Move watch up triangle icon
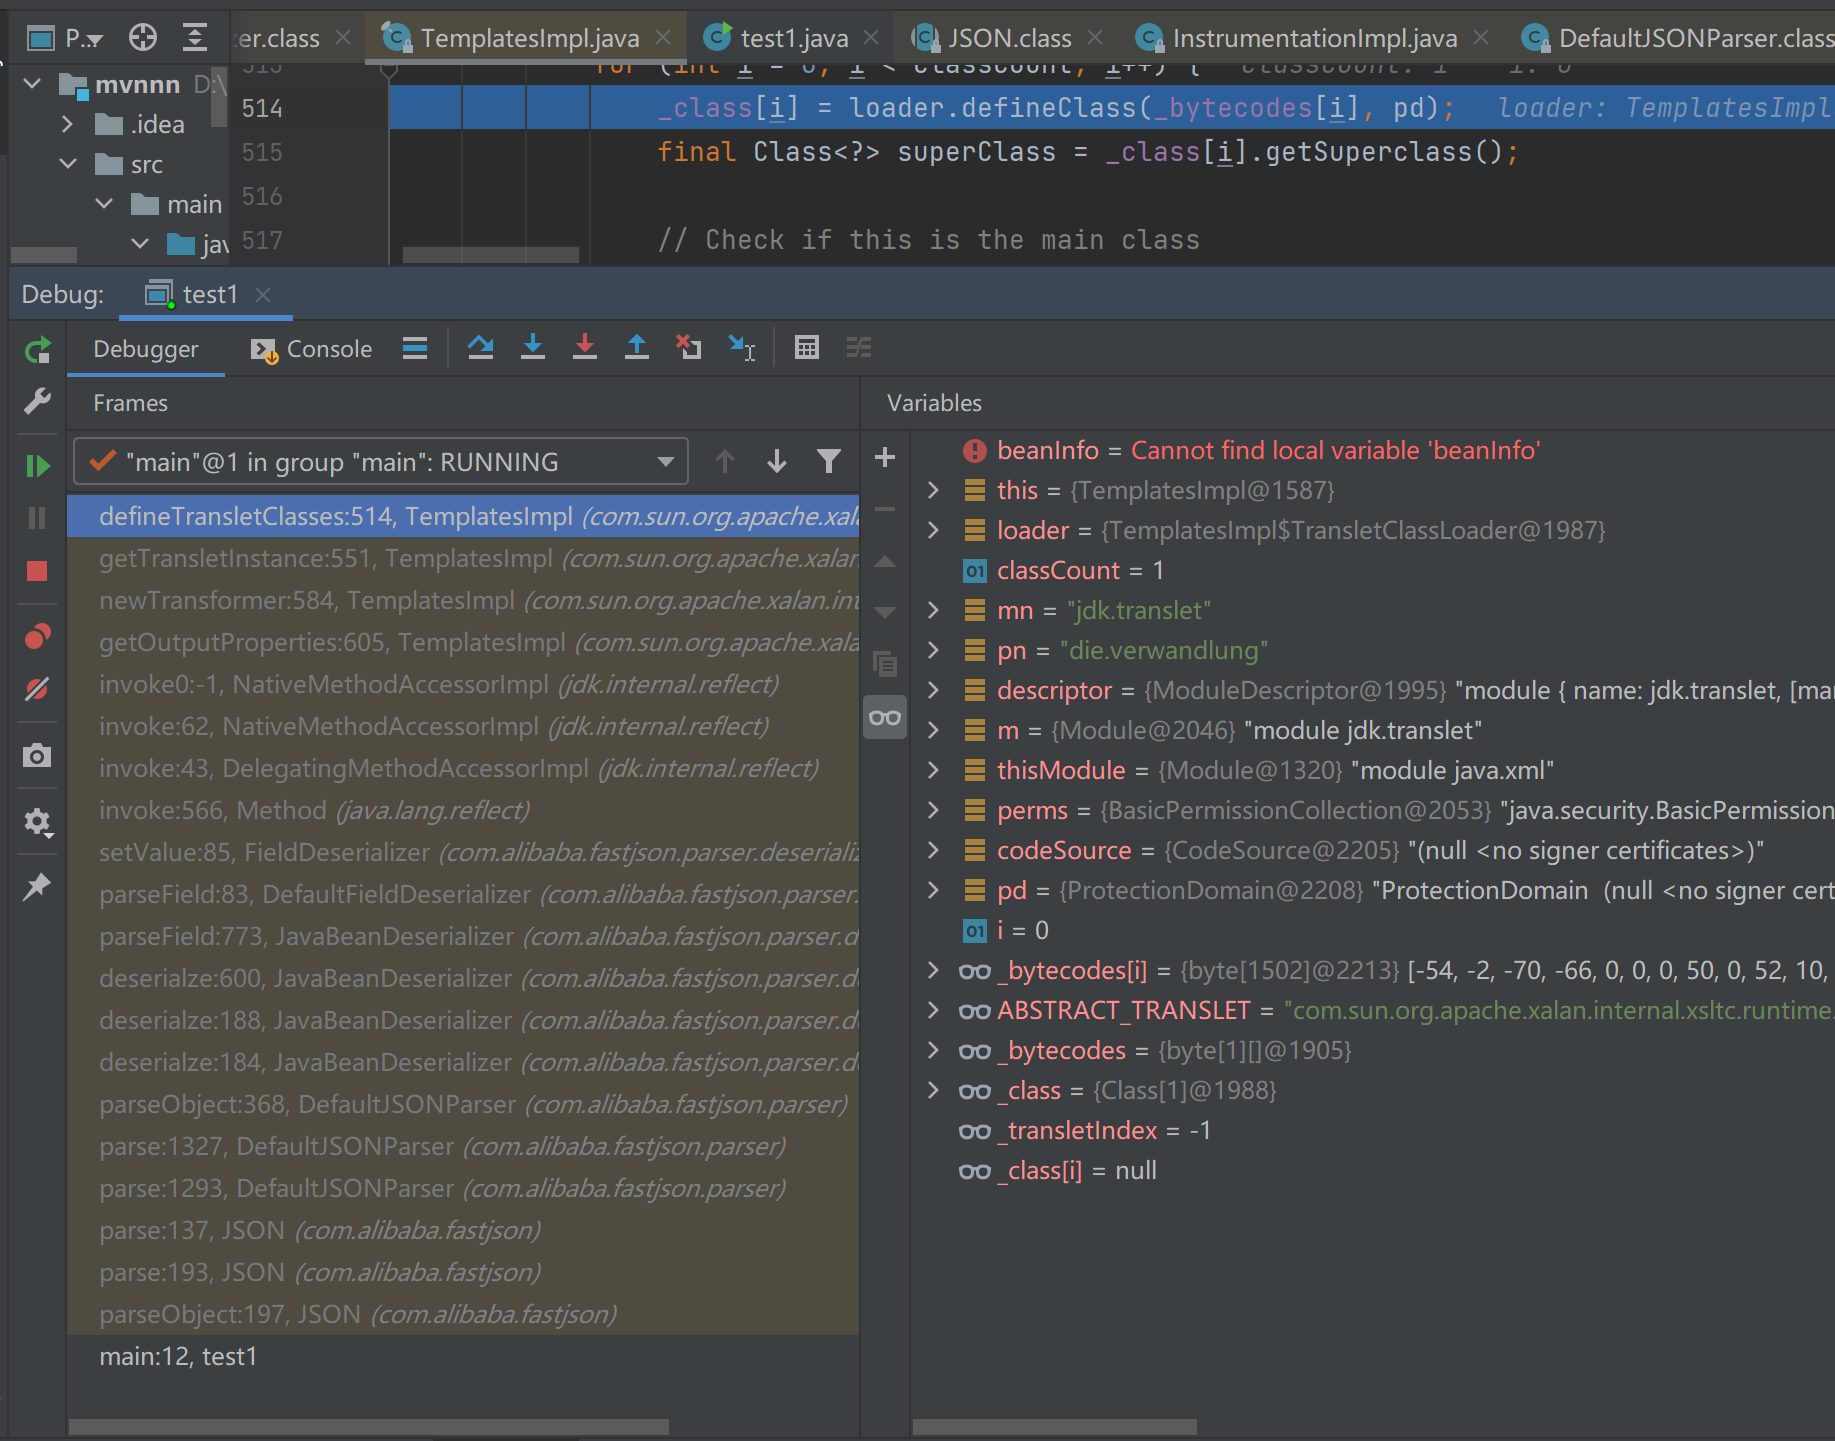The image size is (1835, 1441). pos(885,562)
